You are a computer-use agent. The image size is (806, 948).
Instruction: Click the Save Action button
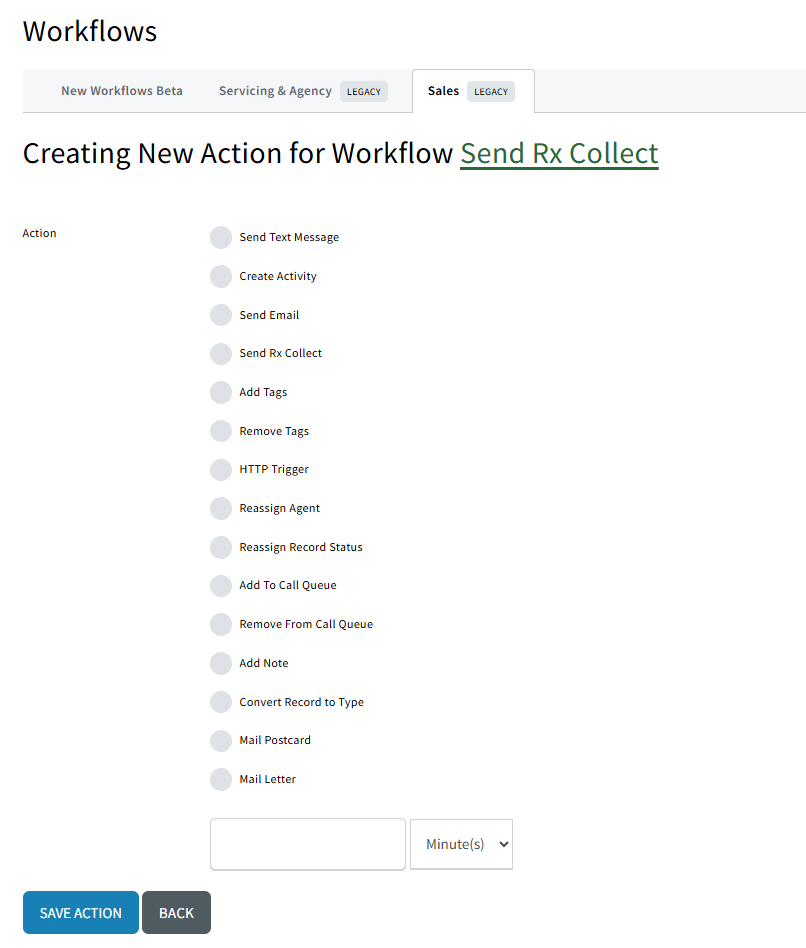tap(81, 912)
